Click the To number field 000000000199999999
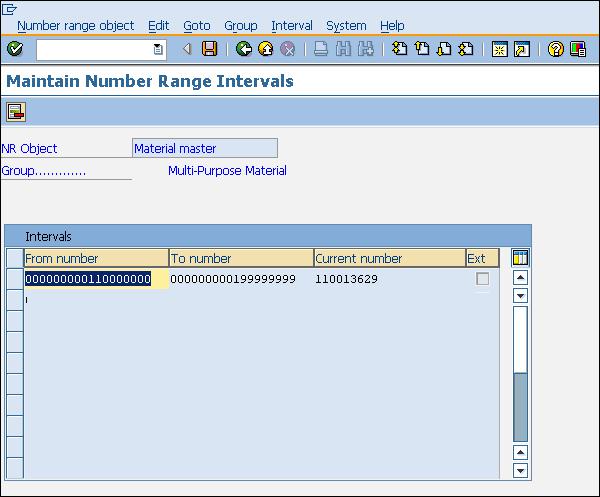This screenshot has width=600, height=497. coord(241,279)
